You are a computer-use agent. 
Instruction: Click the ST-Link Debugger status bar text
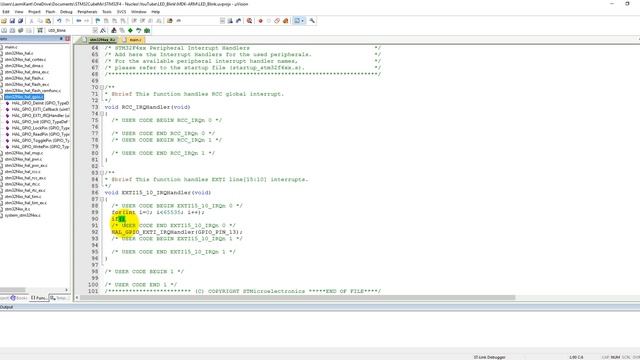tap(489, 357)
